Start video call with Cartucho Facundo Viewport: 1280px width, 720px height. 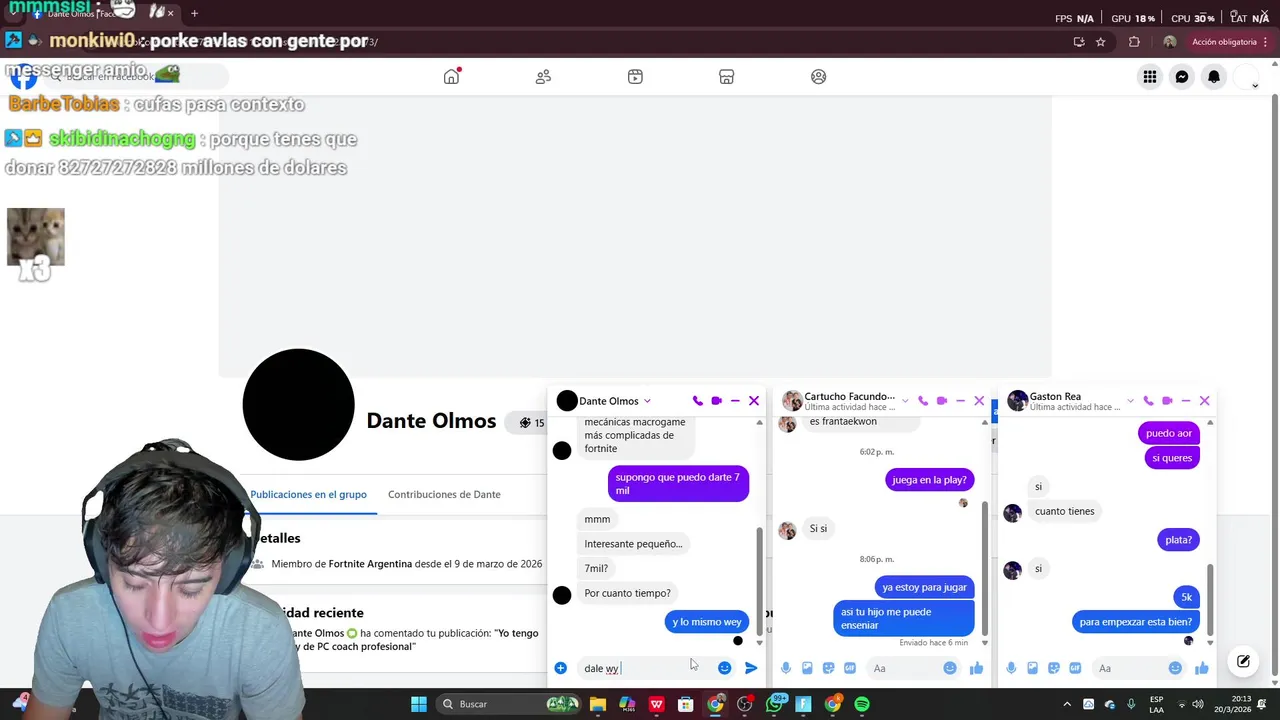pyautogui.click(x=942, y=401)
